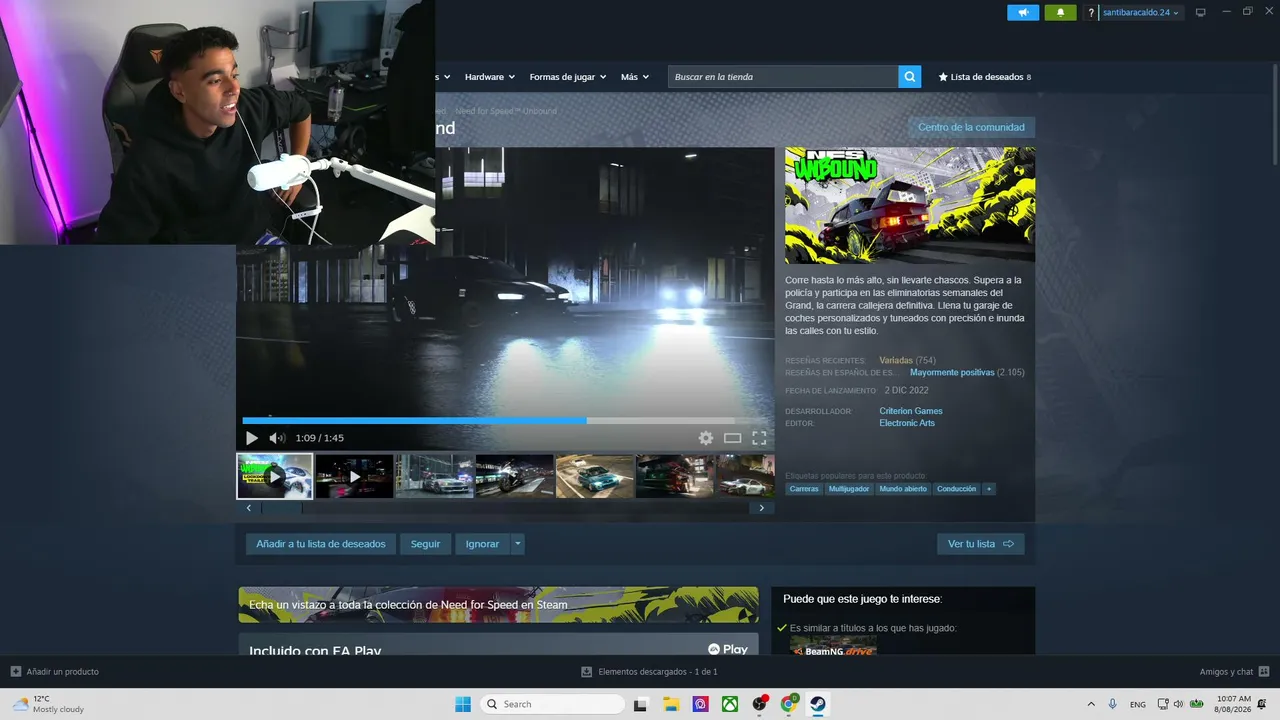Click the star icon beside Lista de deseados
Viewport: 1280px width, 720px height.
click(942, 77)
